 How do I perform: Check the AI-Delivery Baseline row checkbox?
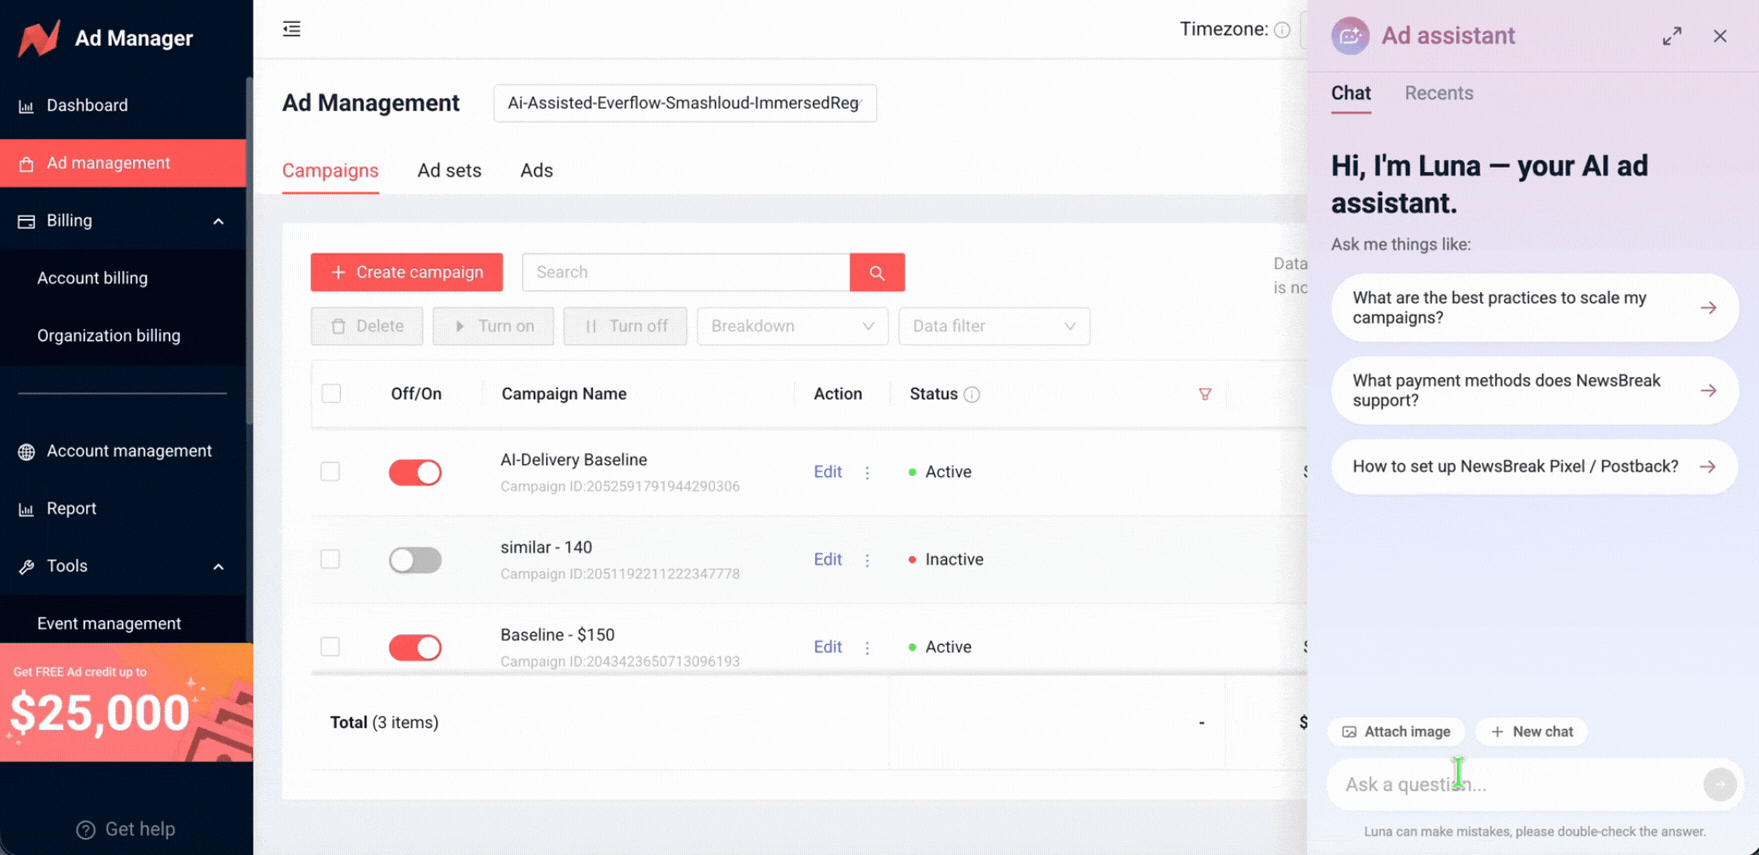click(x=330, y=472)
